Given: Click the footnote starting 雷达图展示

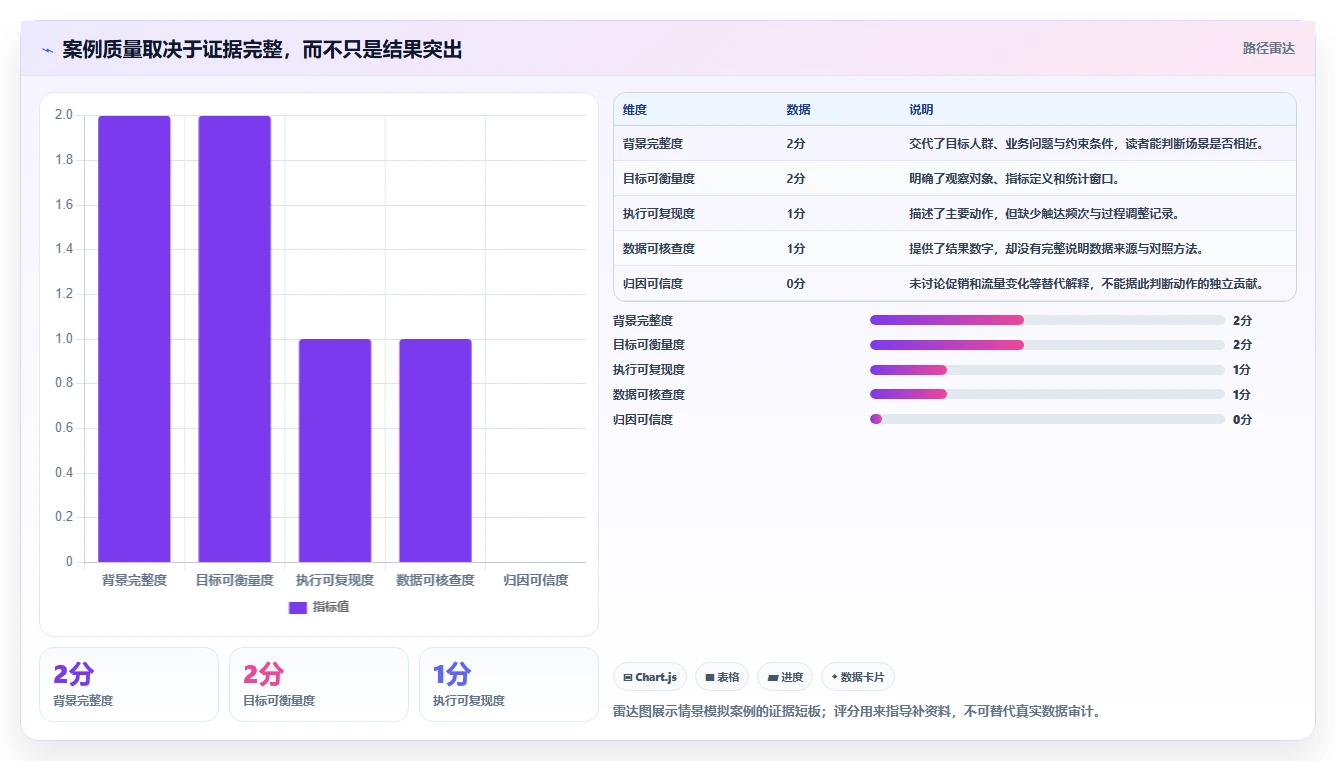Looking at the screenshot, I should [x=856, y=712].
